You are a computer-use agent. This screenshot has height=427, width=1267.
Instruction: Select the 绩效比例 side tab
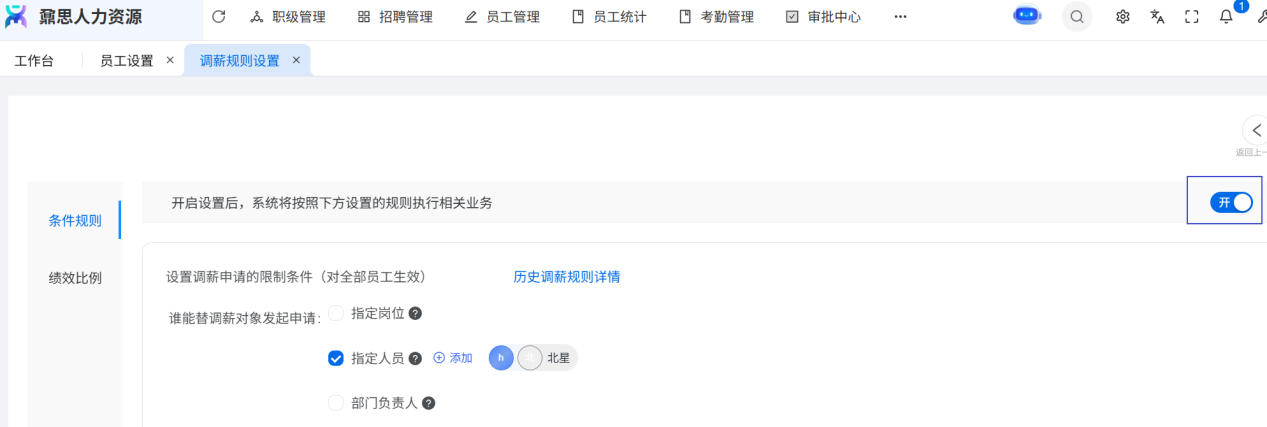click(x=75, y=278)
